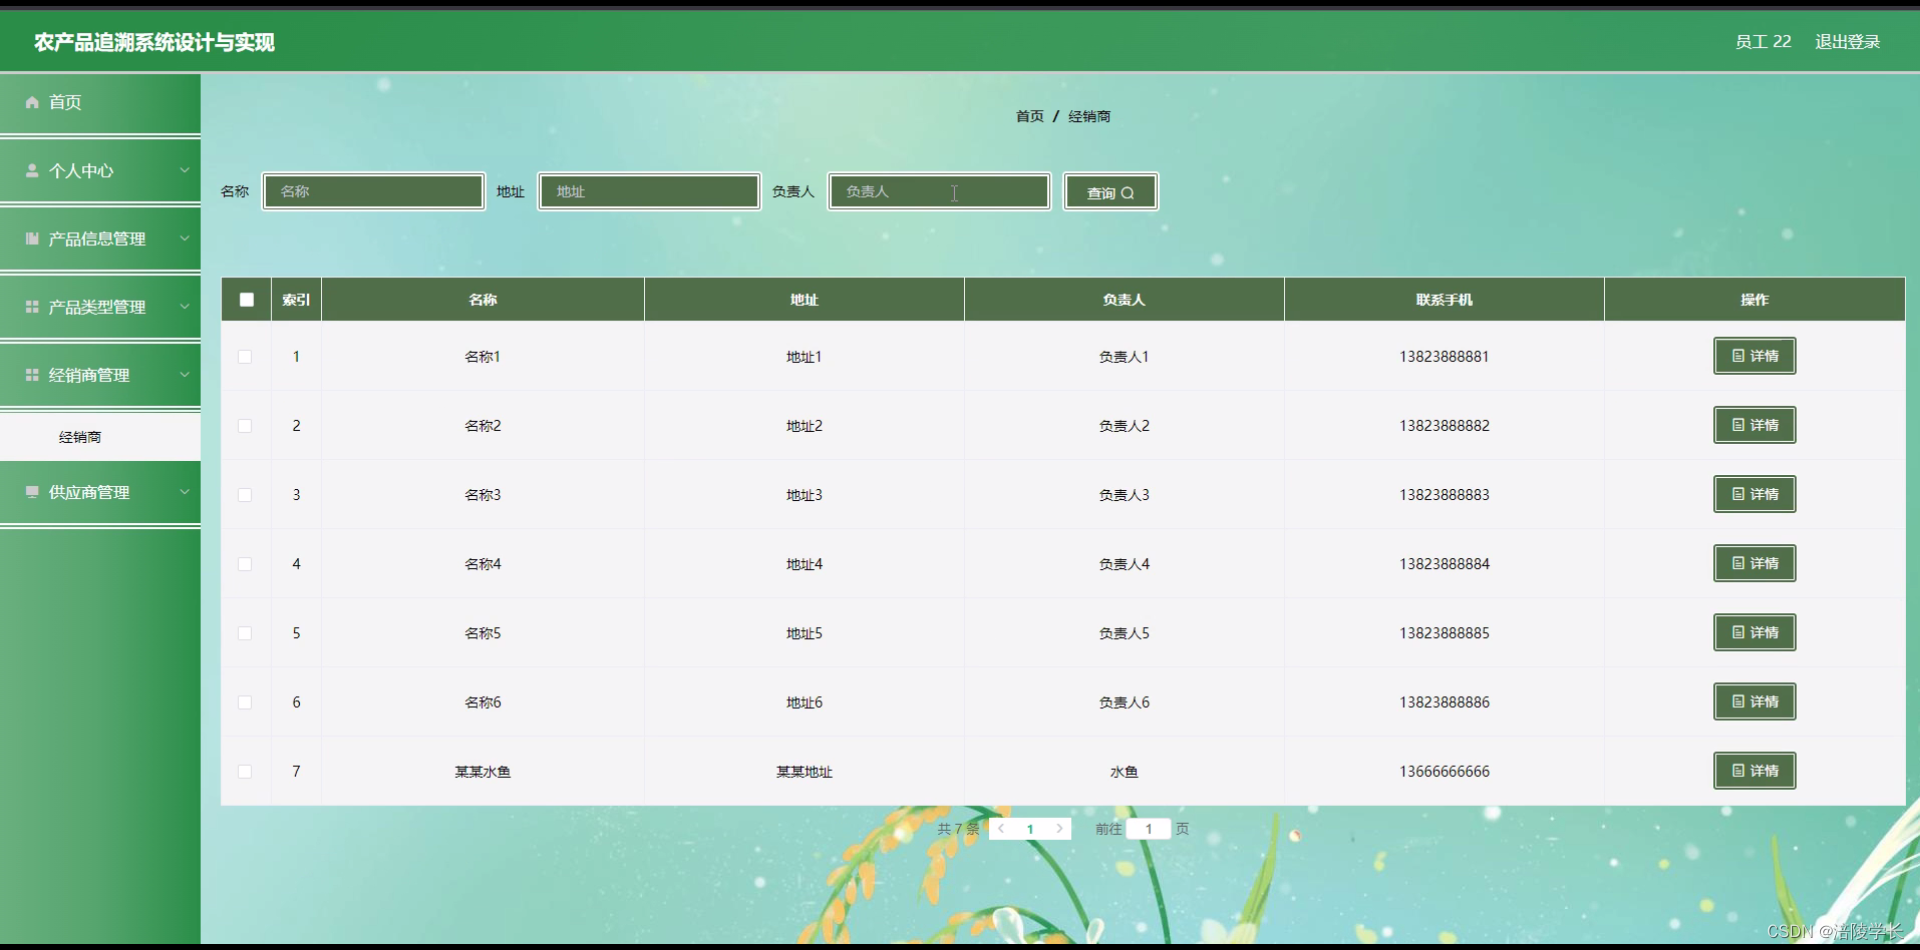1920x950 pixels.
Task: Click the home icon beside 首页
Action: pyautogui.click(x=31, y=102)
